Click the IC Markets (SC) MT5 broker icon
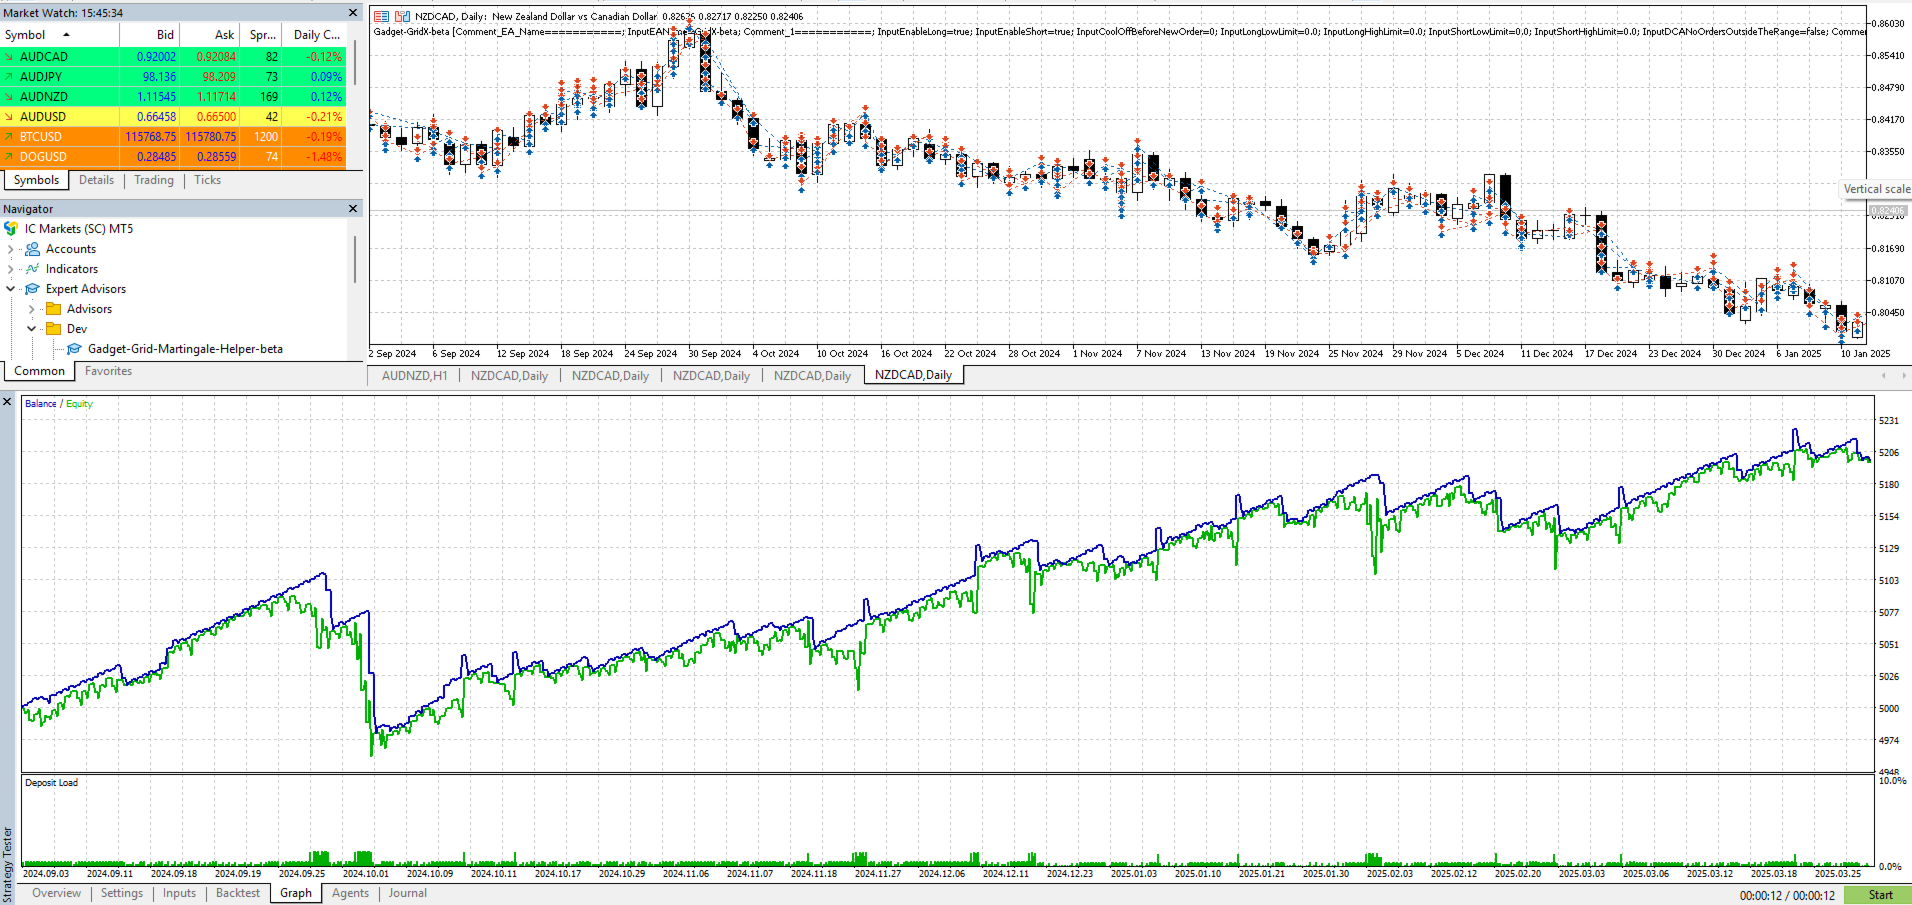 coord(11,229)
